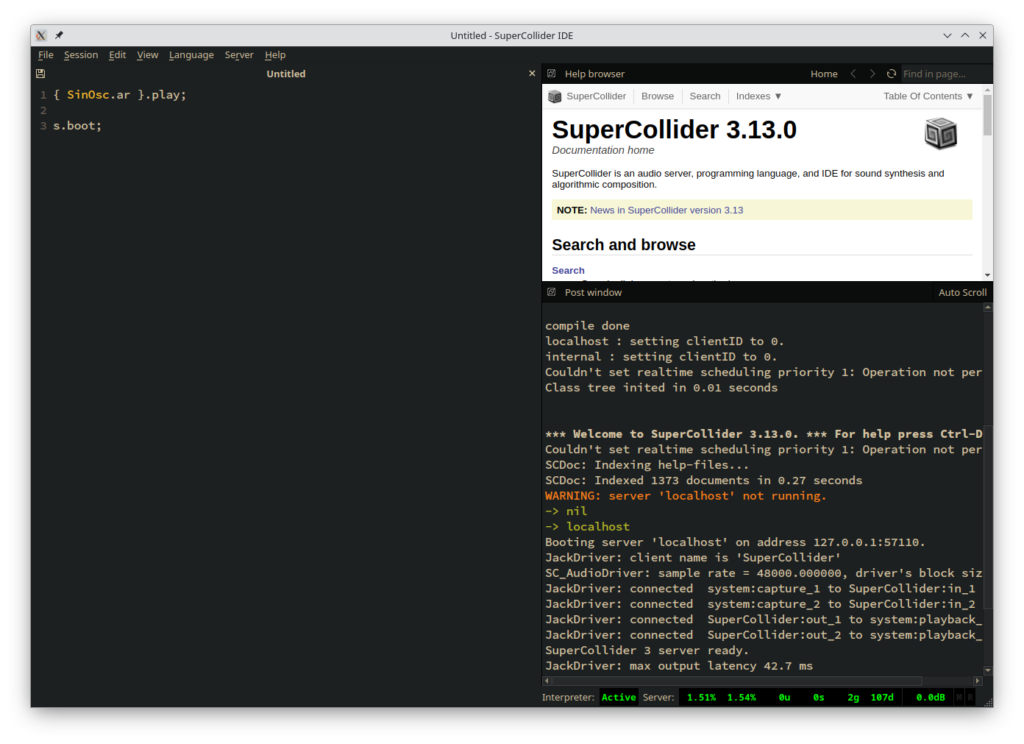The height and width of the screenshot is (744, 1024).
Task: Toggle the M mute indicator in the status bar
Action: (x=959, y=698)
